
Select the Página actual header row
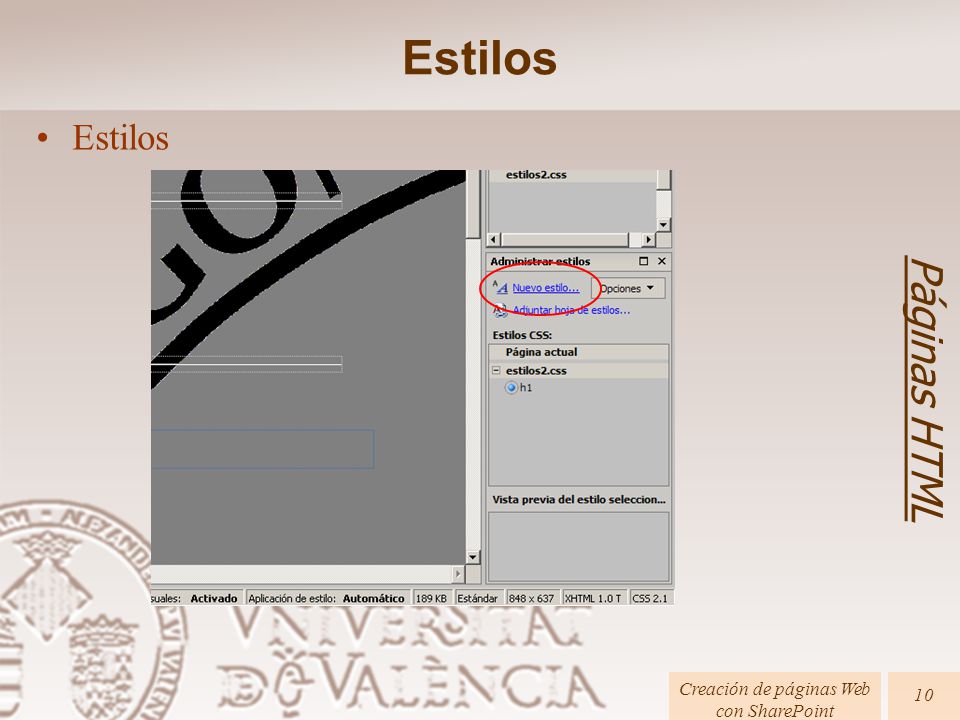click(x=579, y=352)
